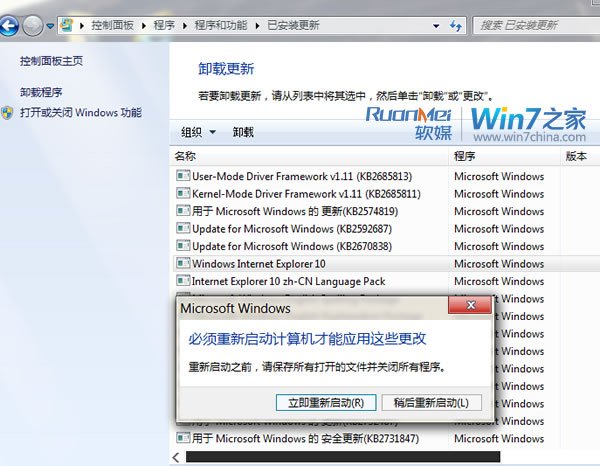Sort list by the 程序 column header

tap(464, 156)
